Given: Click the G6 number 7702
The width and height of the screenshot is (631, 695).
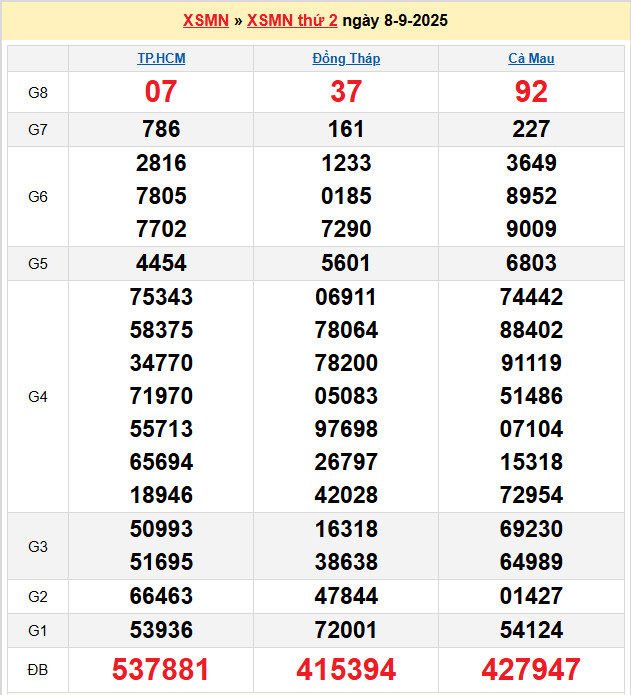Looking at the screenshot, I should point(161,229).
